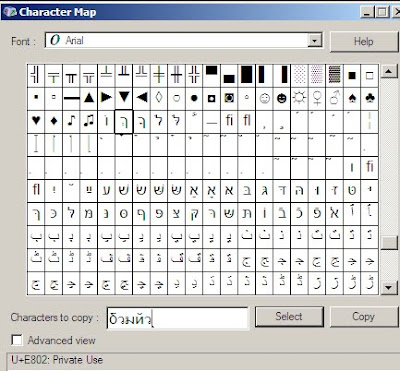Focus the Characters to copy field
This screenshot has width=400, height=371.
click(x=177, y=318)
